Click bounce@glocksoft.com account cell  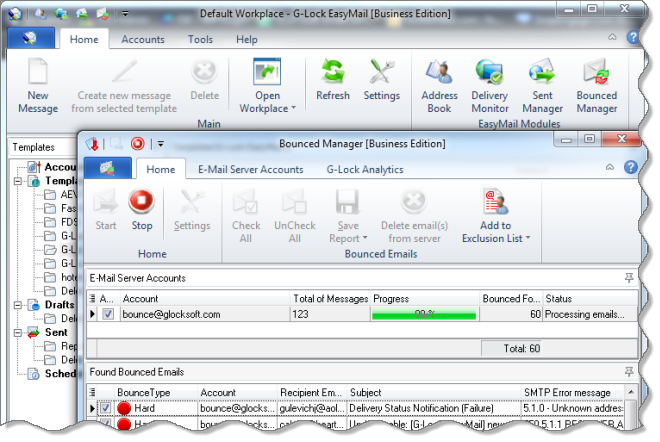(205, 314)
